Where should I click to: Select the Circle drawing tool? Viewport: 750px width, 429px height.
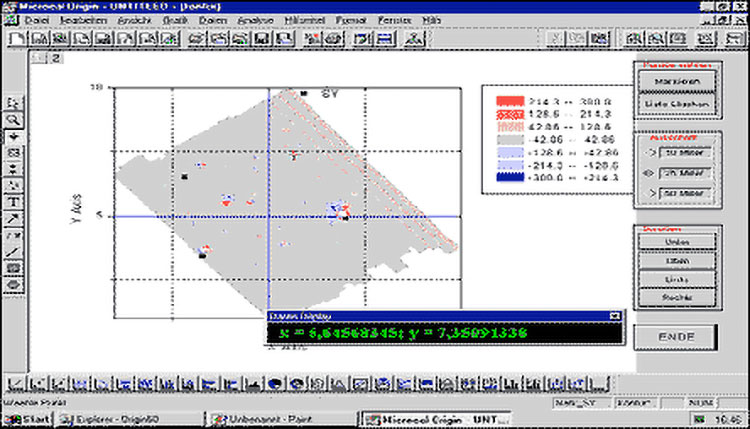13,285
